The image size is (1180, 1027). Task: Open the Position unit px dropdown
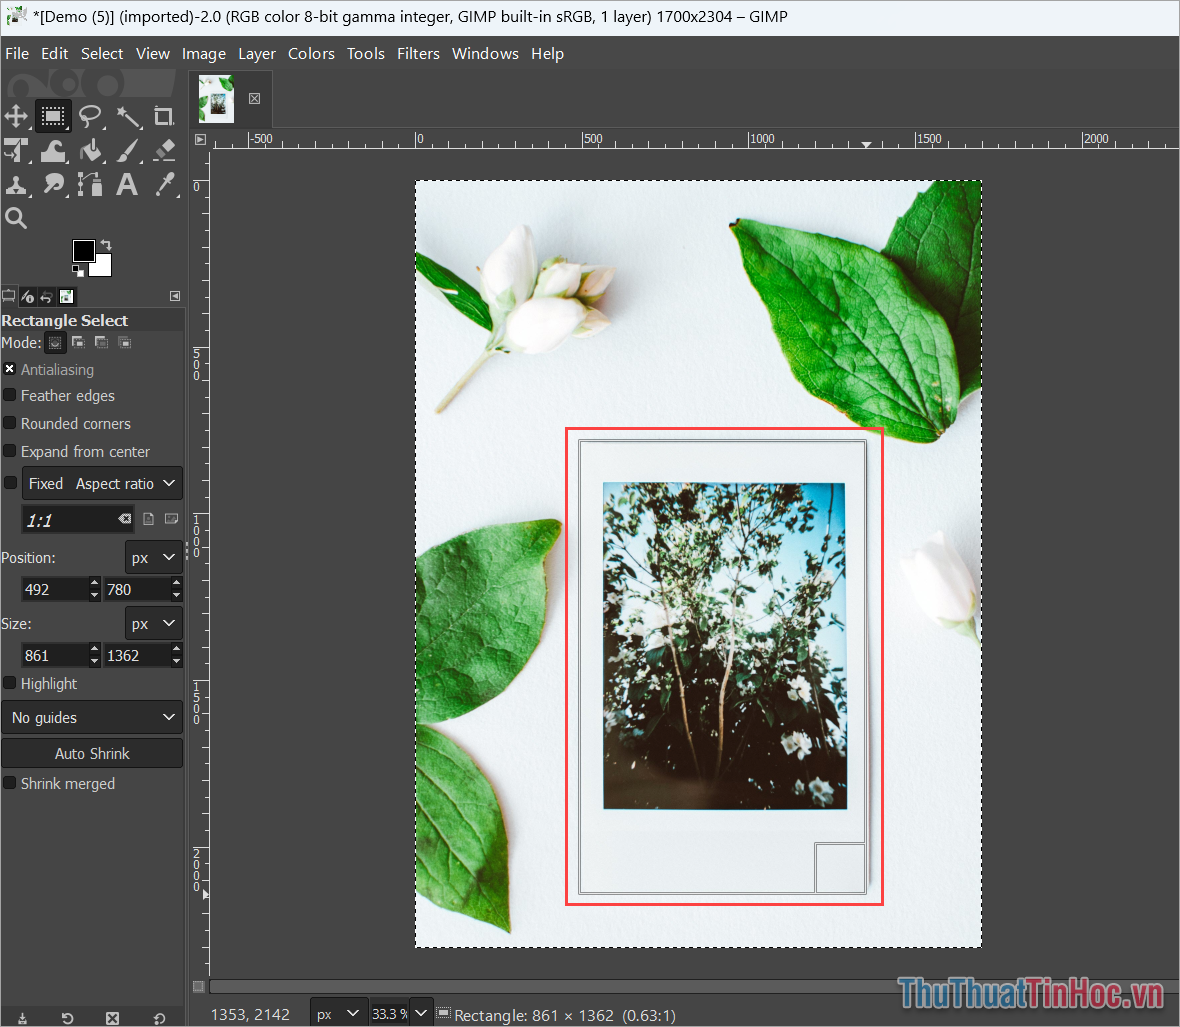[154, 558]
